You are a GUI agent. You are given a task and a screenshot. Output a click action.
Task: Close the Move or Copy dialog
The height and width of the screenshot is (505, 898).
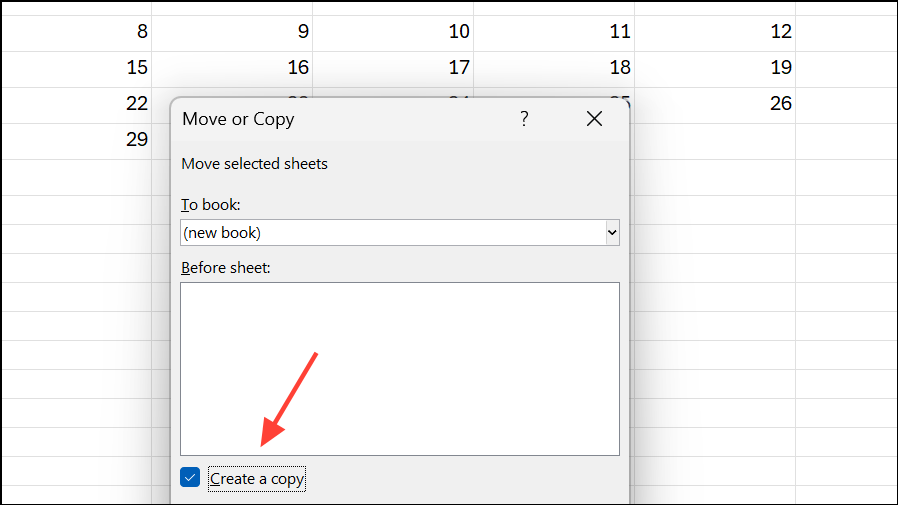(594, 119)
